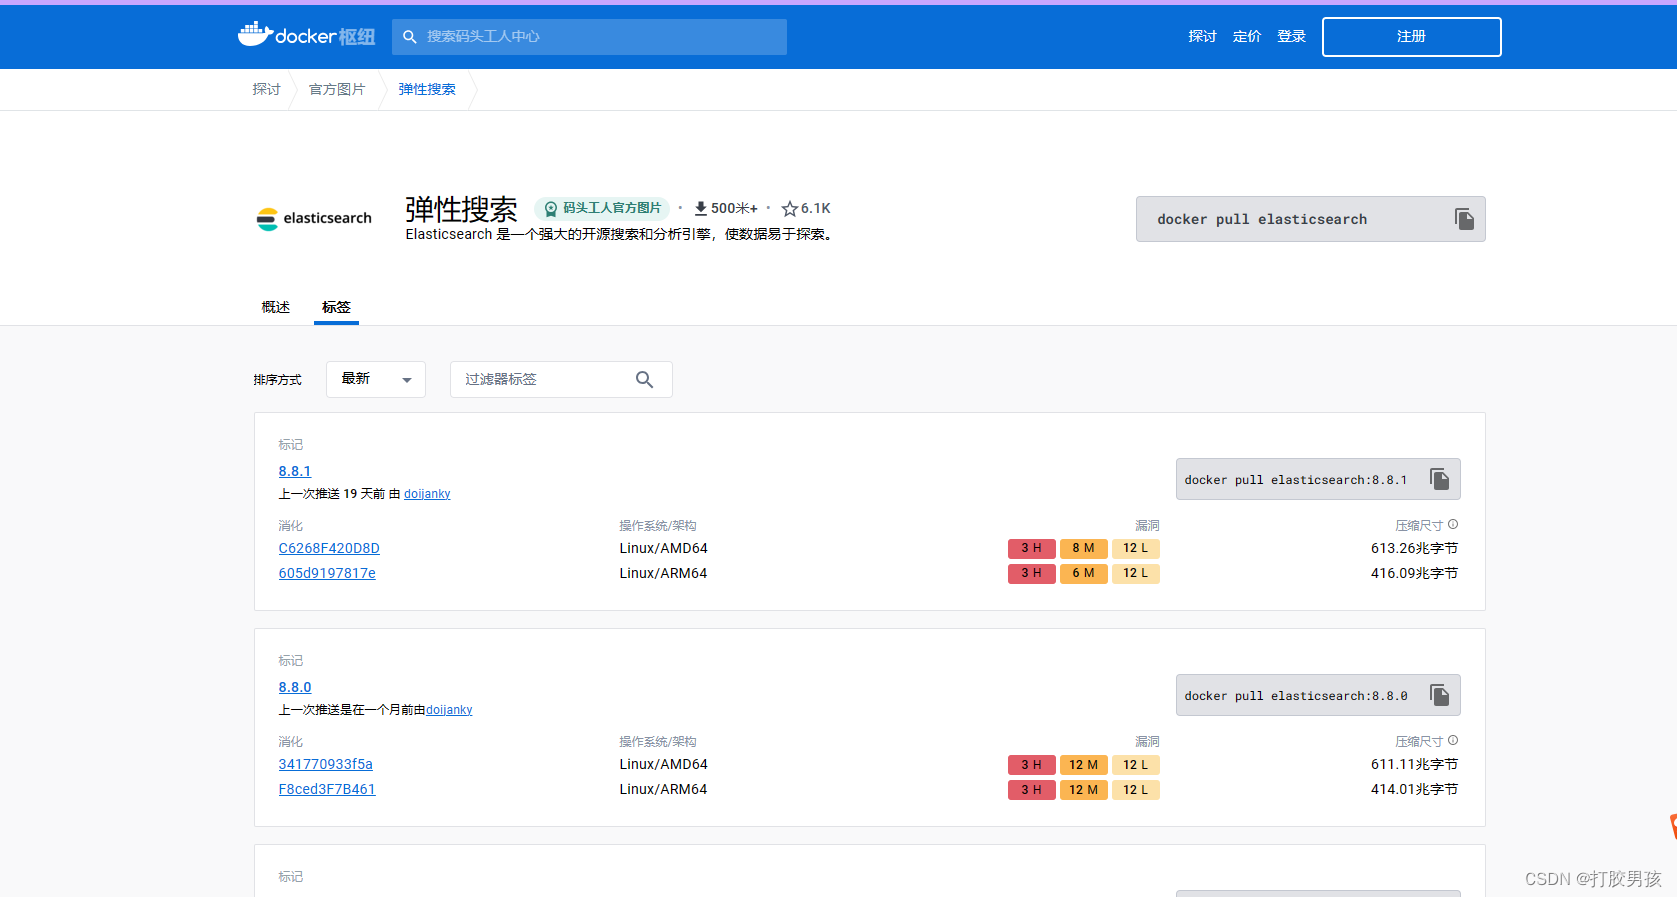
Task: Click the 6 M vulnerability badge
Action: [1083, 573]
